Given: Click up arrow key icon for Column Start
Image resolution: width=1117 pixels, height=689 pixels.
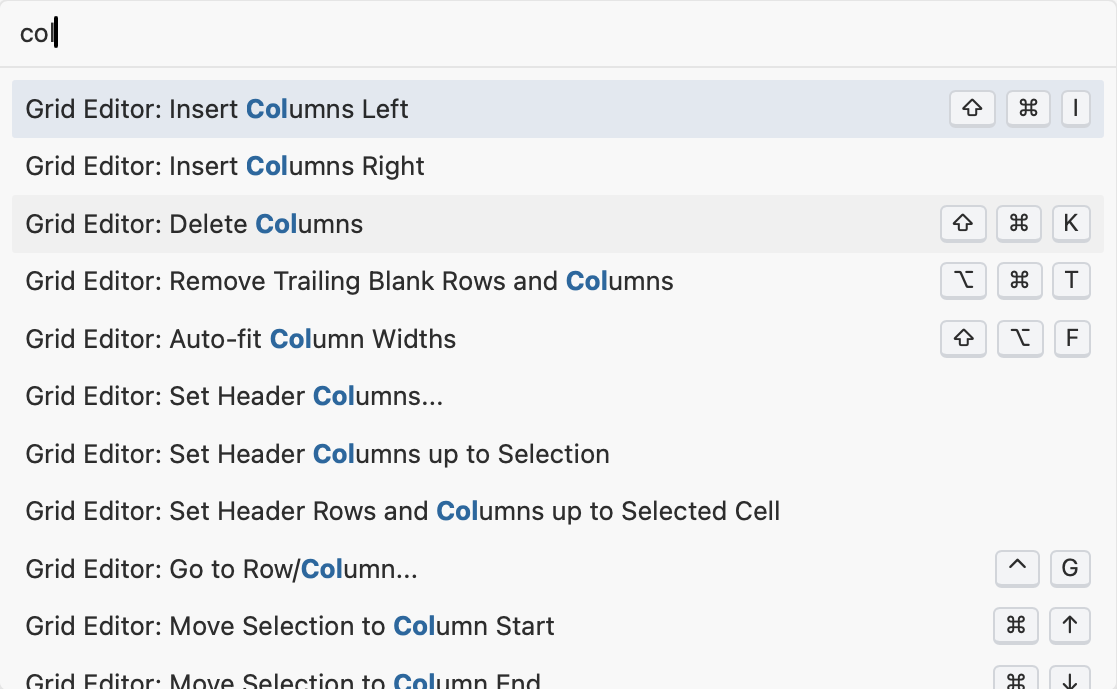Looking at the screenshot, I should click(1069, 625).
